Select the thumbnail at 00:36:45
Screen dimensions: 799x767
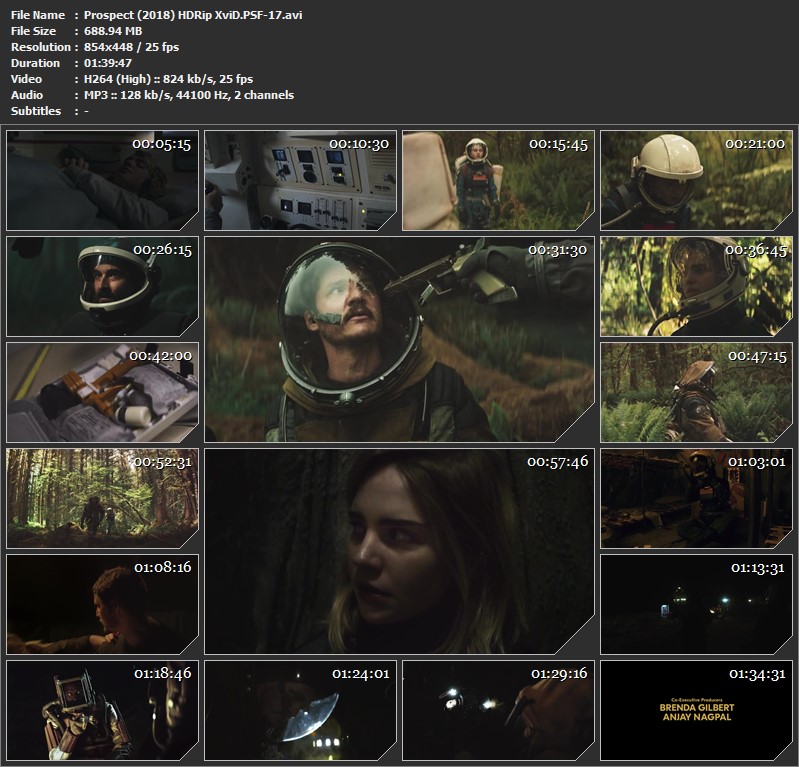point(696,286)
